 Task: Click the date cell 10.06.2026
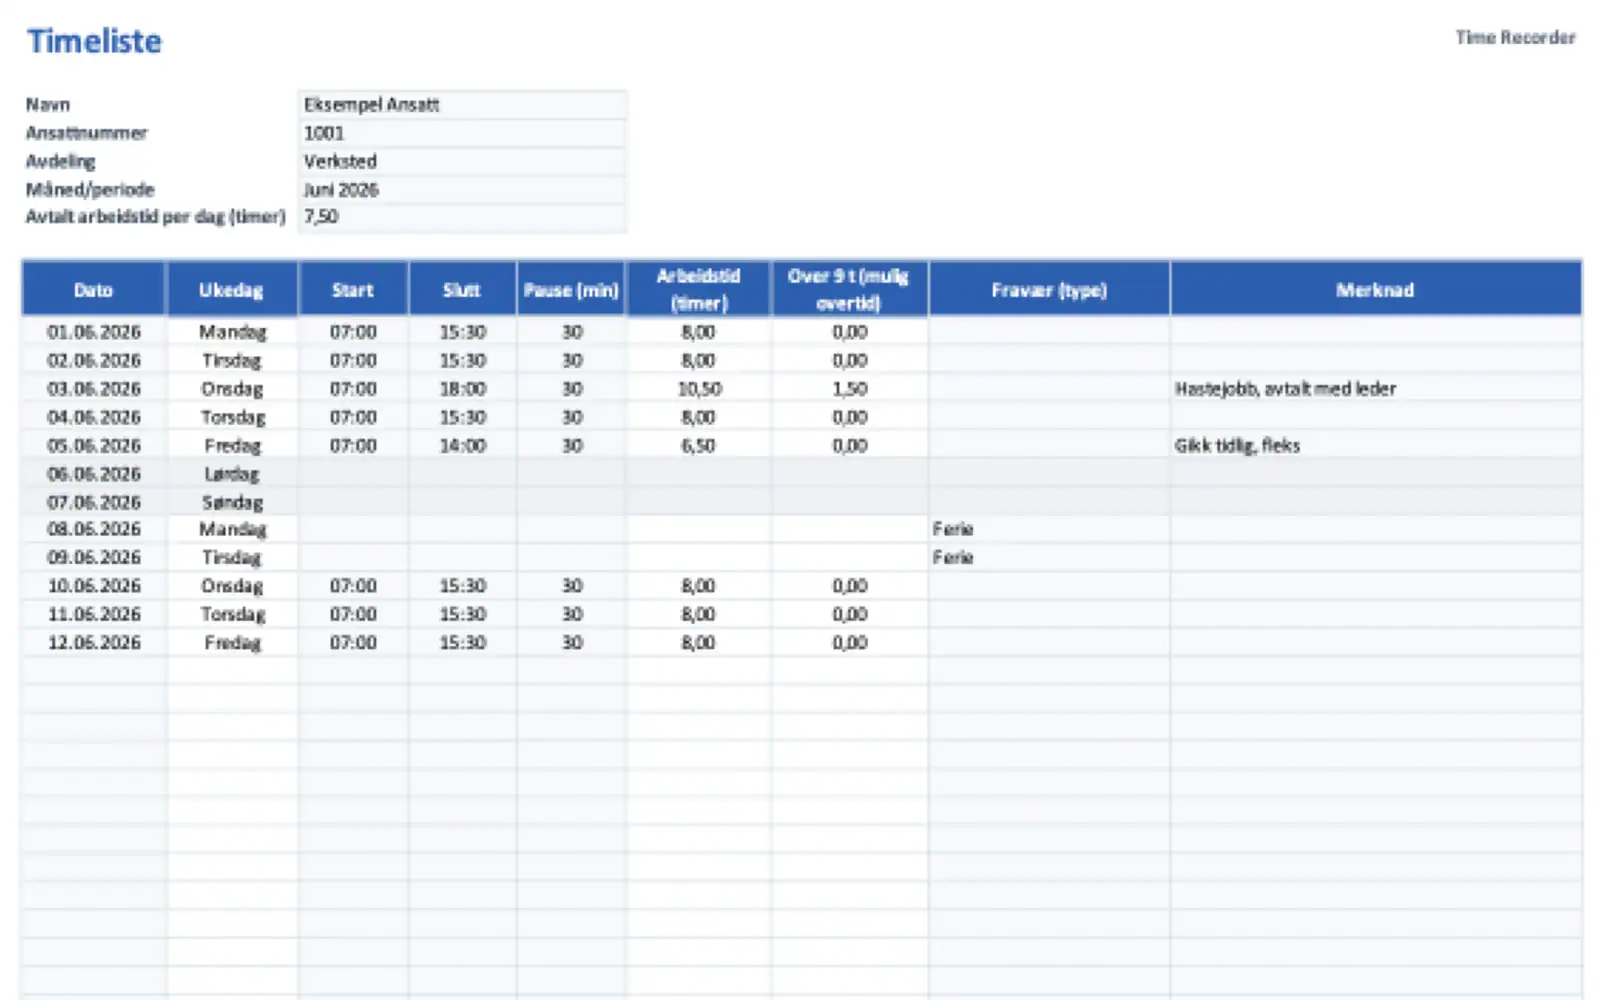tap(94, 586)
